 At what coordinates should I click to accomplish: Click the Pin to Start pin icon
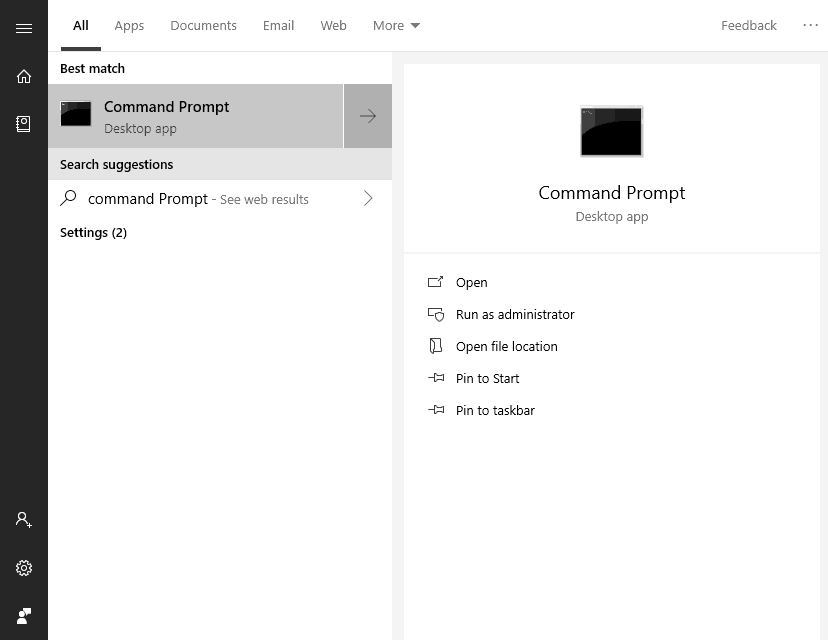pos(436,378)
